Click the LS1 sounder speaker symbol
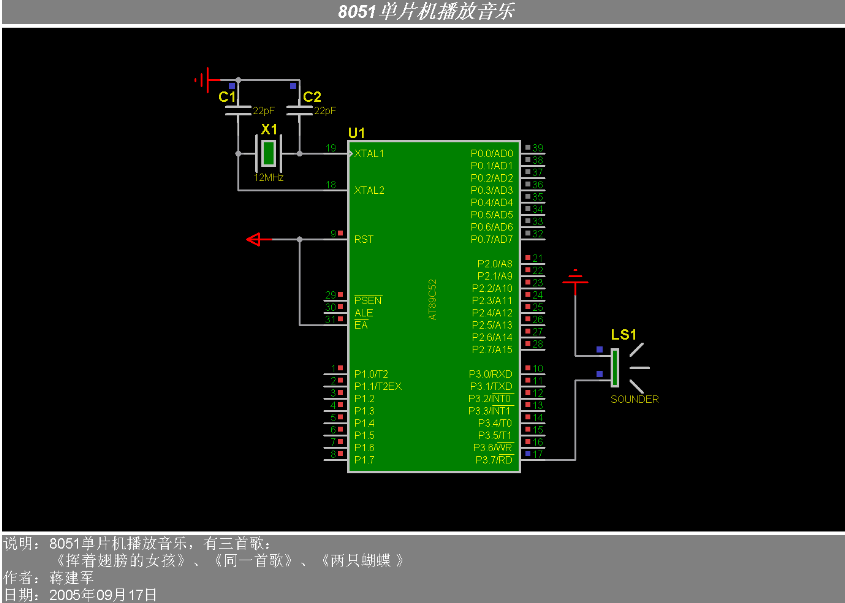The width and height of the screenshot is (845, 603). 628,368
